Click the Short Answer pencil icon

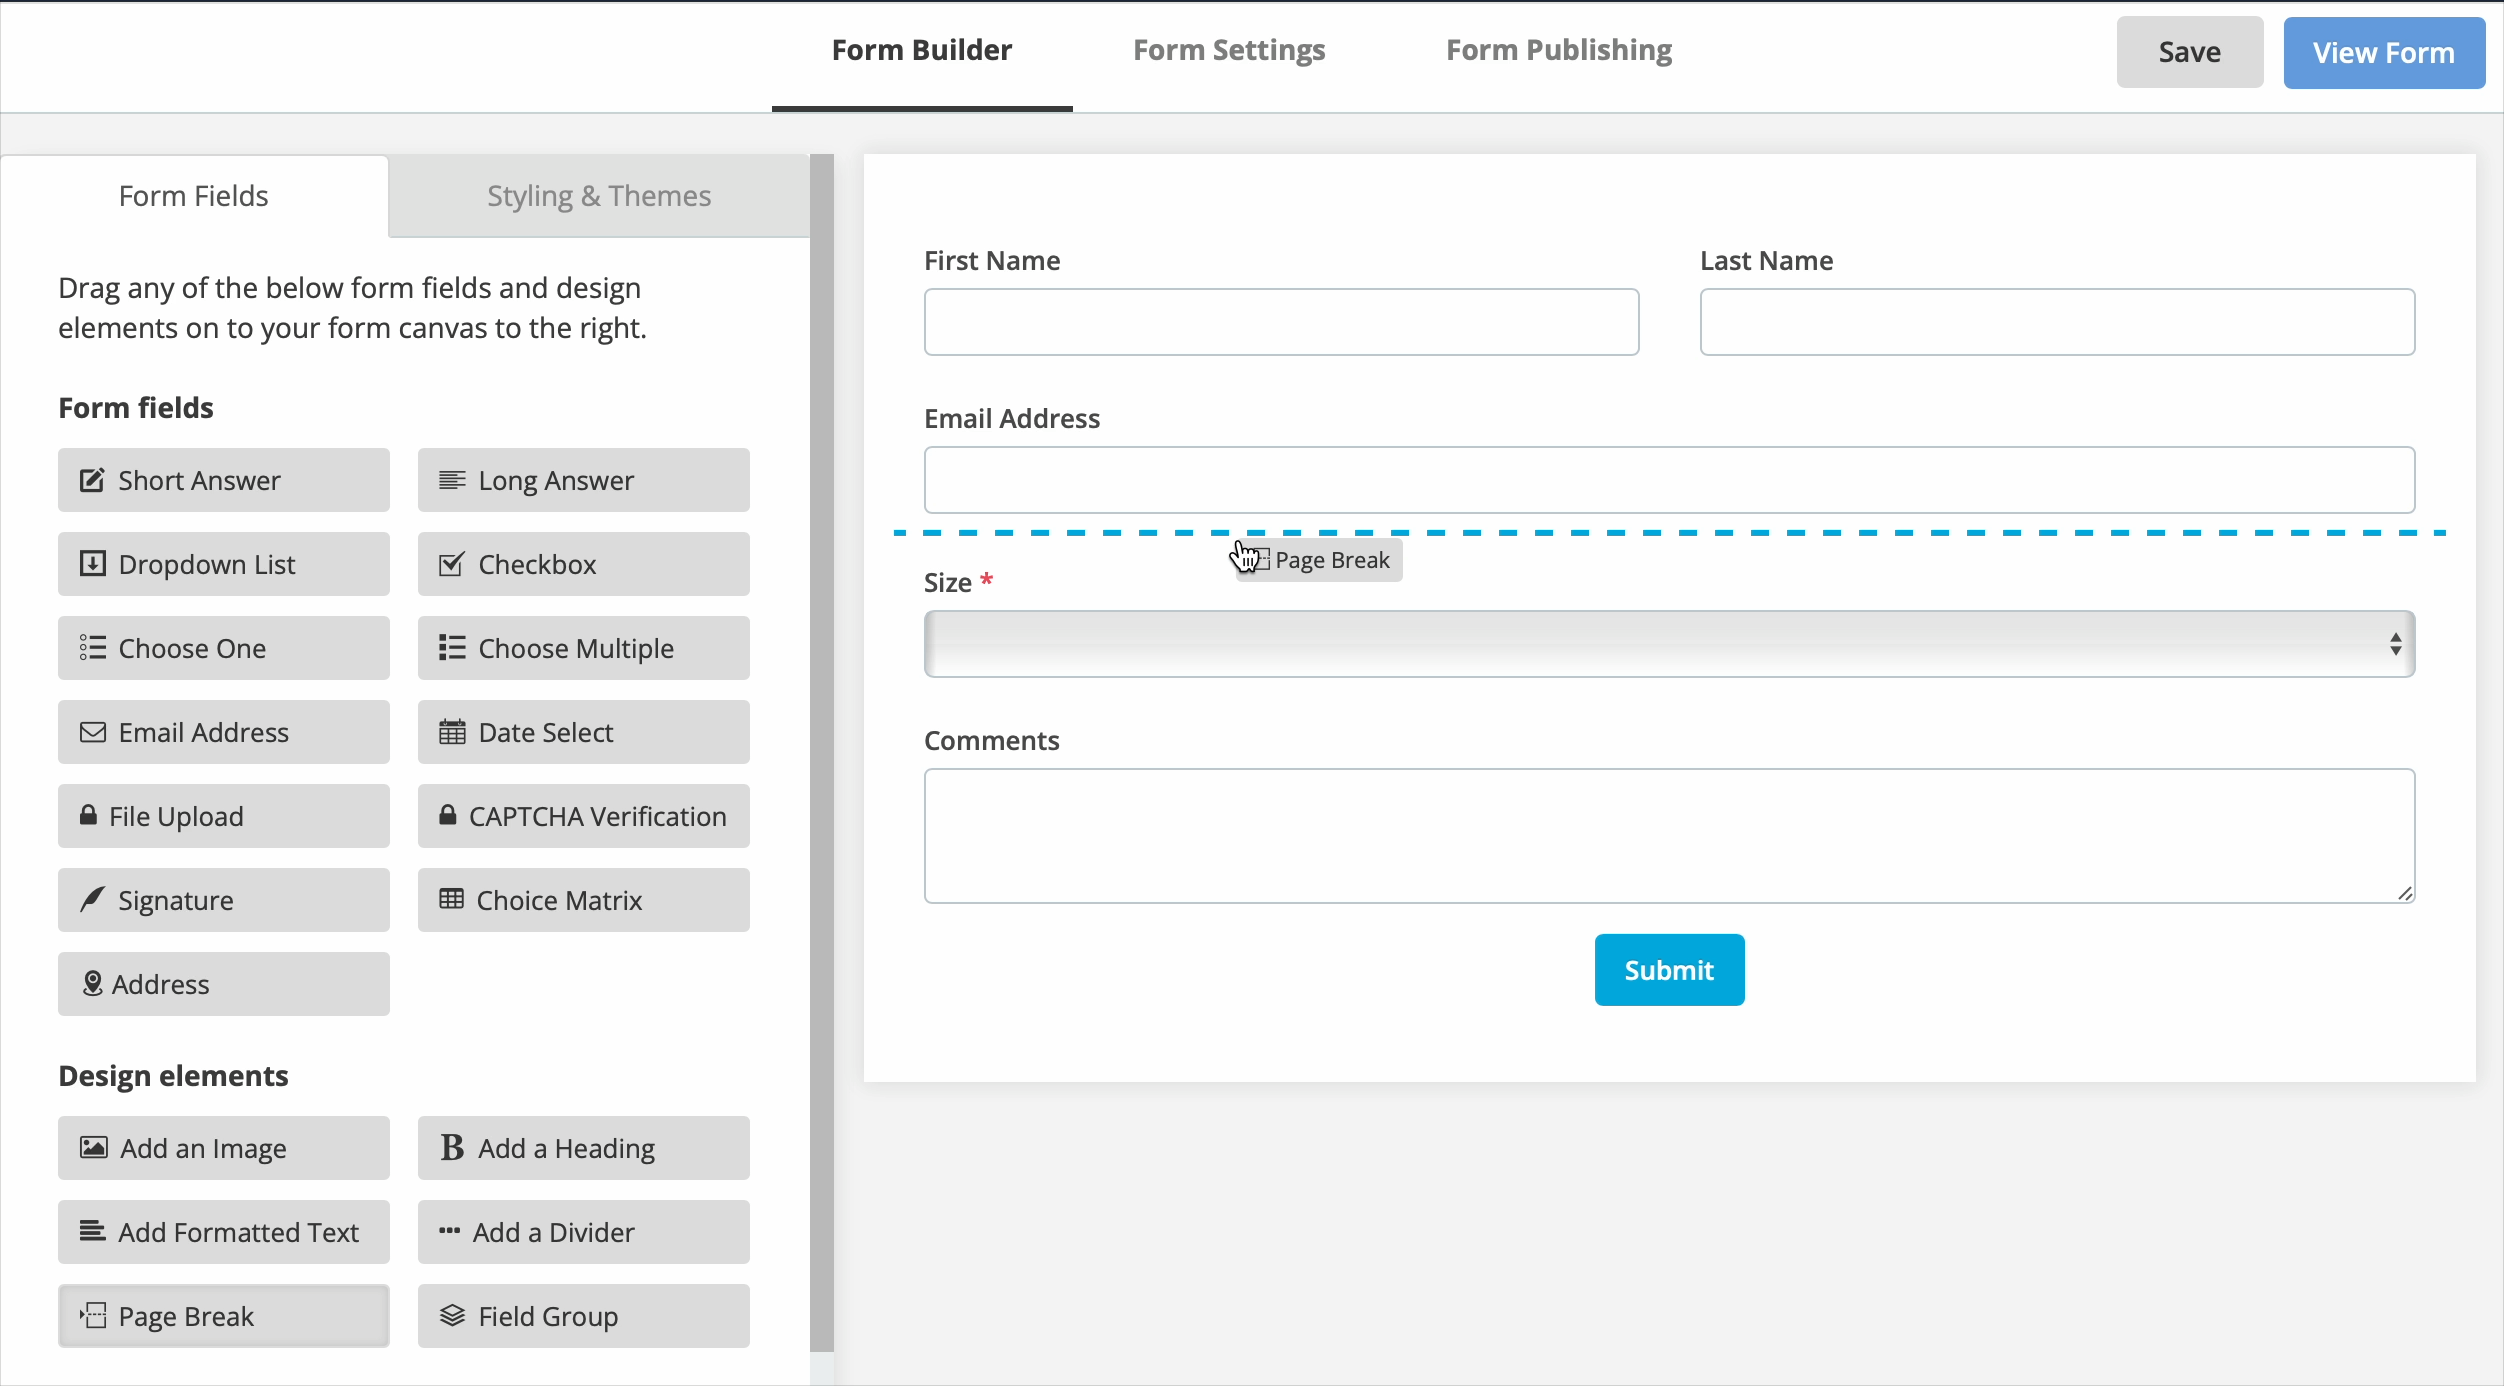click(x=92, y=480)
